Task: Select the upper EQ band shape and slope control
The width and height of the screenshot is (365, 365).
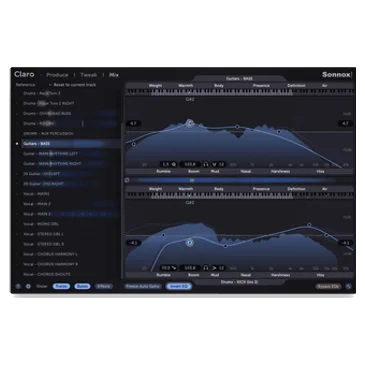Action: (x=218, y=164)
